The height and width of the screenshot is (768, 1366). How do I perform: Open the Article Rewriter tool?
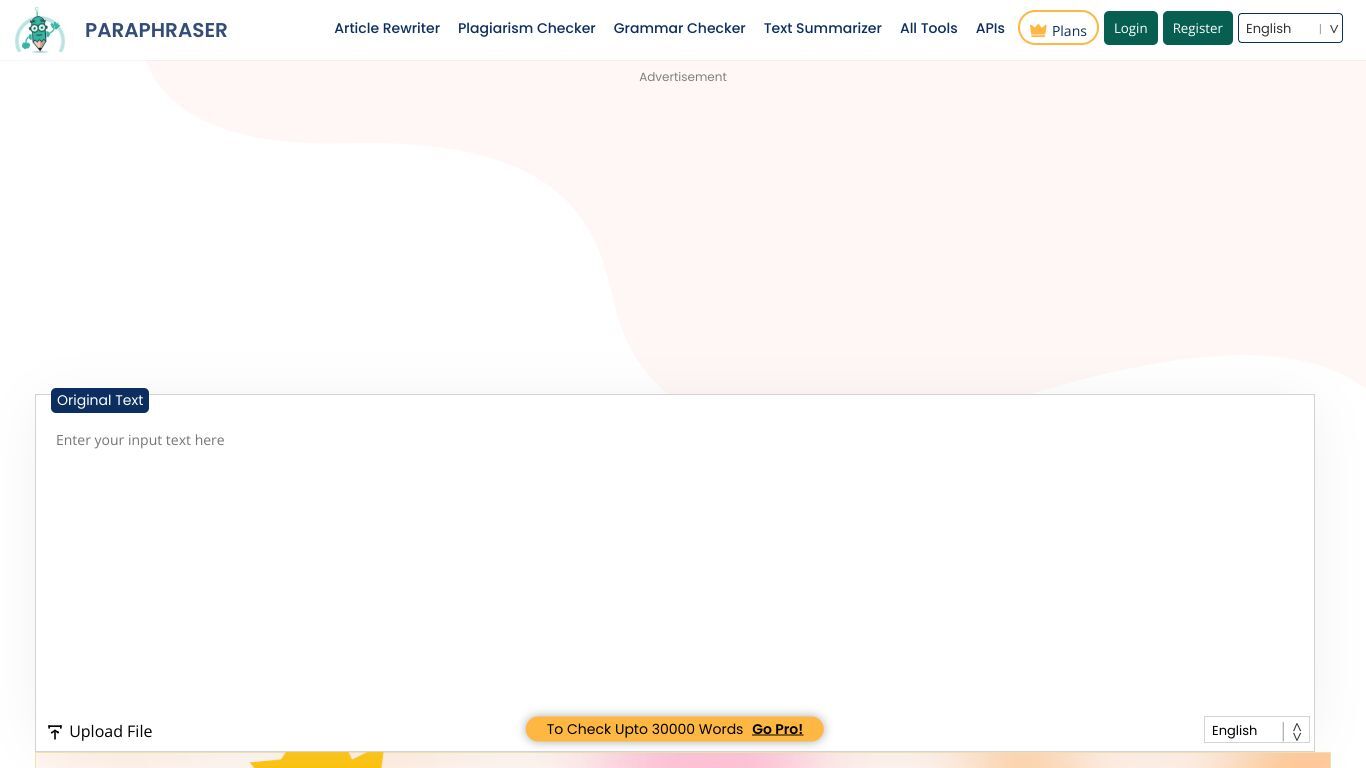click(x=386, y=28)
